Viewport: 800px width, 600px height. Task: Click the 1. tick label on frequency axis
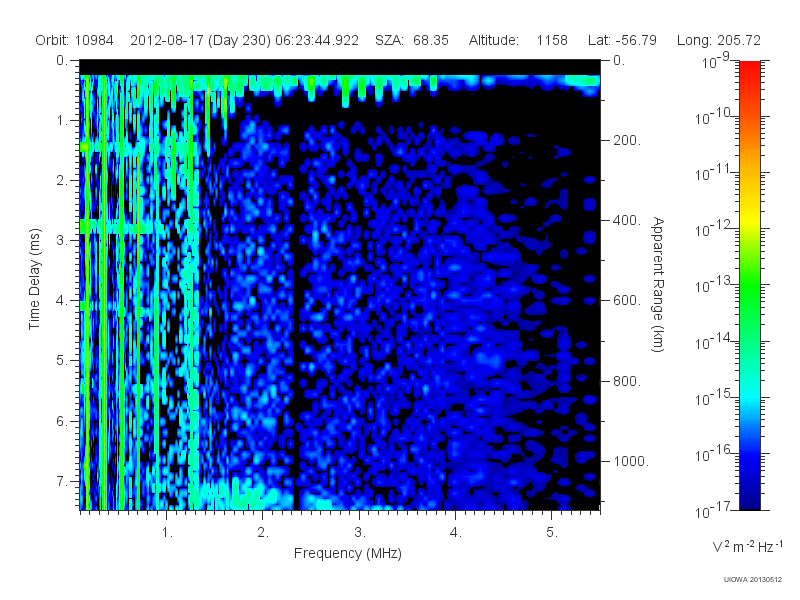[x=167, y=533]
